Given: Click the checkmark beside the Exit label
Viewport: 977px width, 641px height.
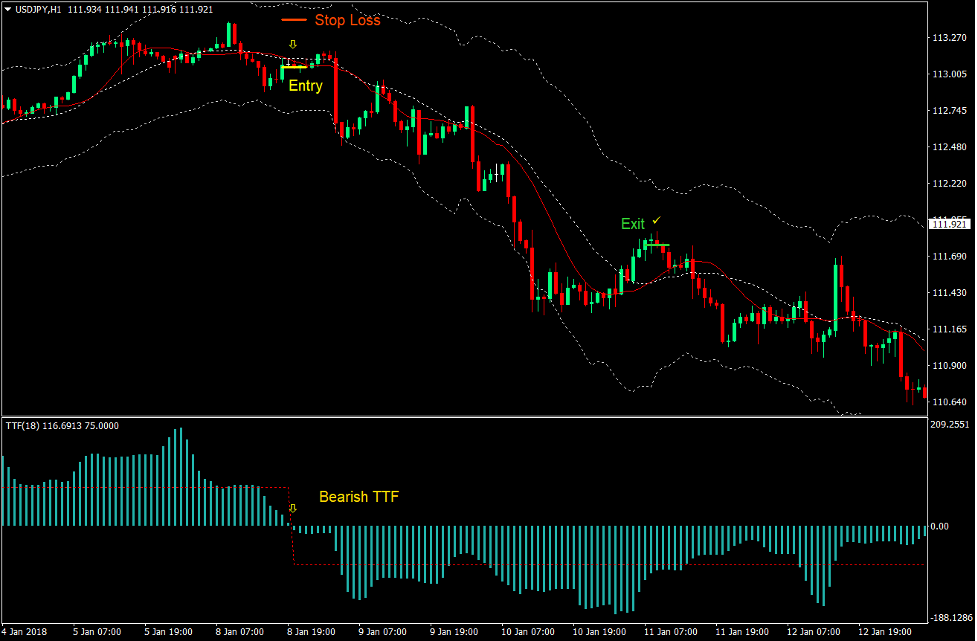Looking at the screenshot, I should (x=657, y=219).
